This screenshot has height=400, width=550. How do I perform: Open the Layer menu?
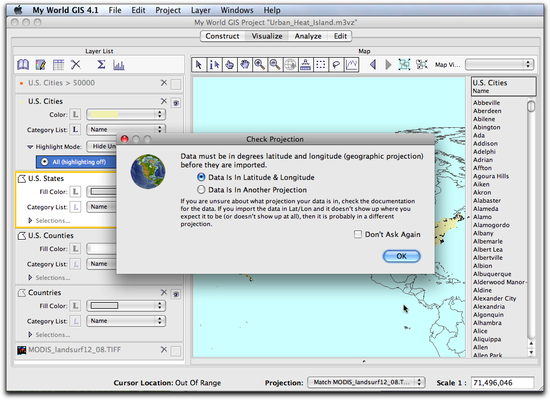(201, 10)
